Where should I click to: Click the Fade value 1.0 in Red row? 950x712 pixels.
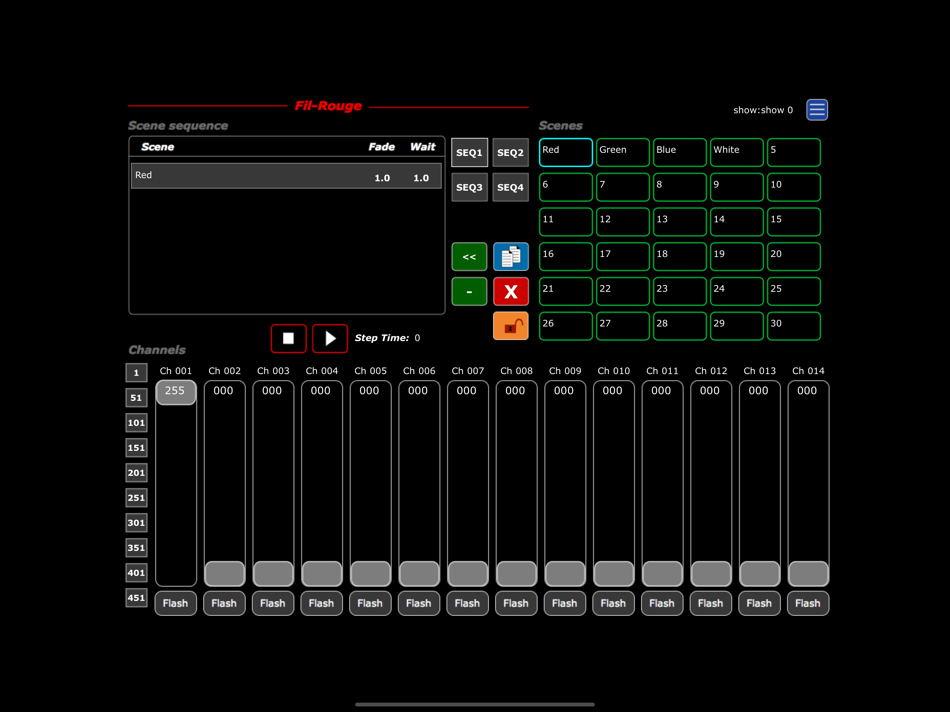(382, 178)
